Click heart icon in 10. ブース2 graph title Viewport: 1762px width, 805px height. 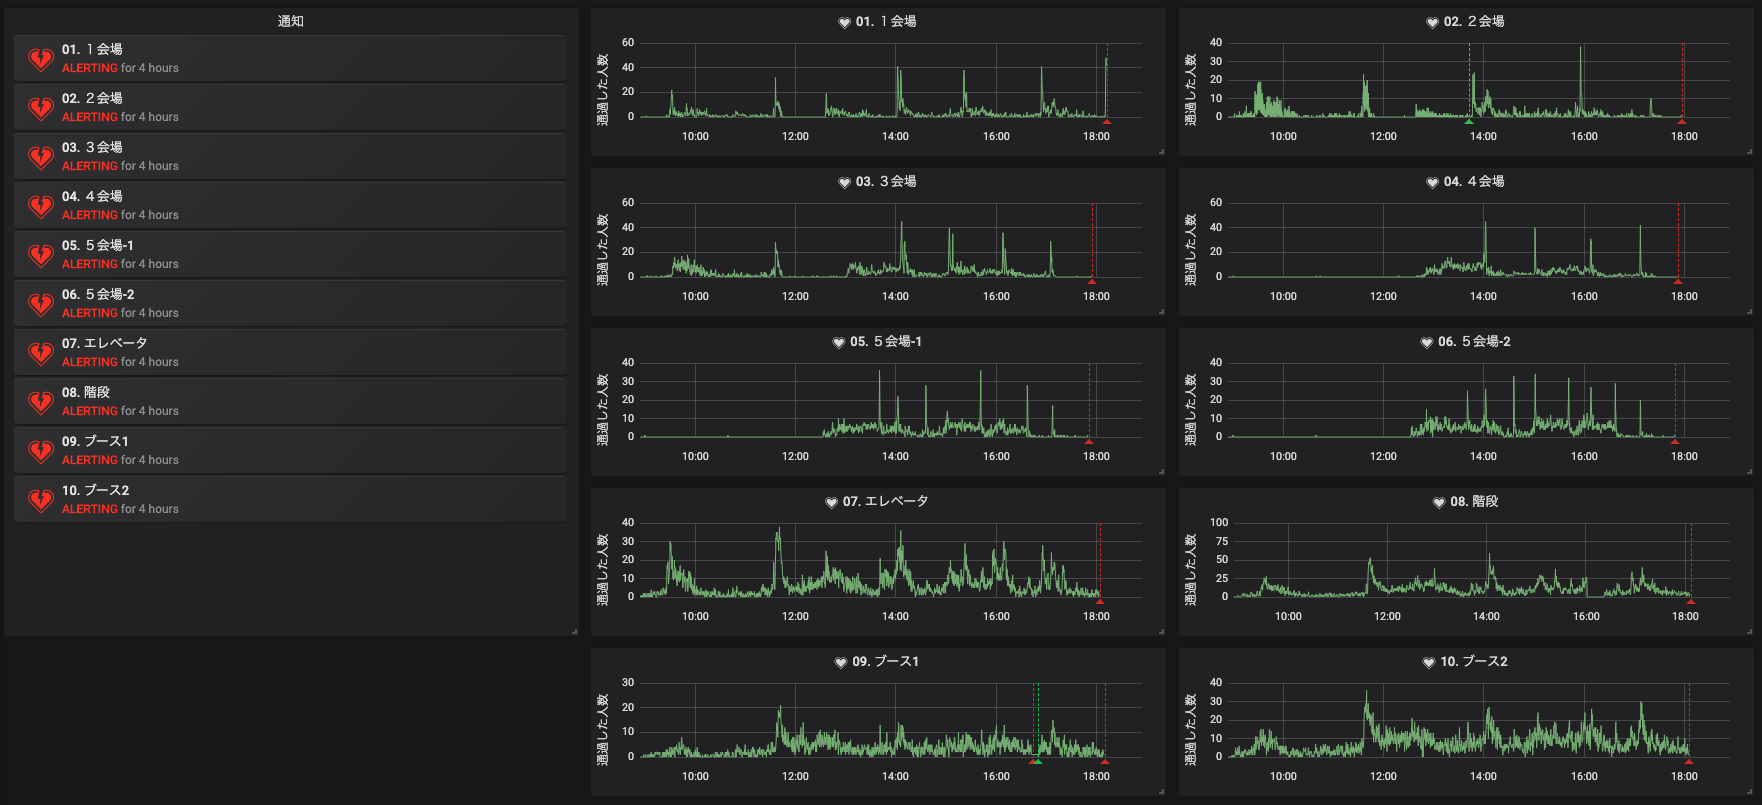tap(1429, 662)
